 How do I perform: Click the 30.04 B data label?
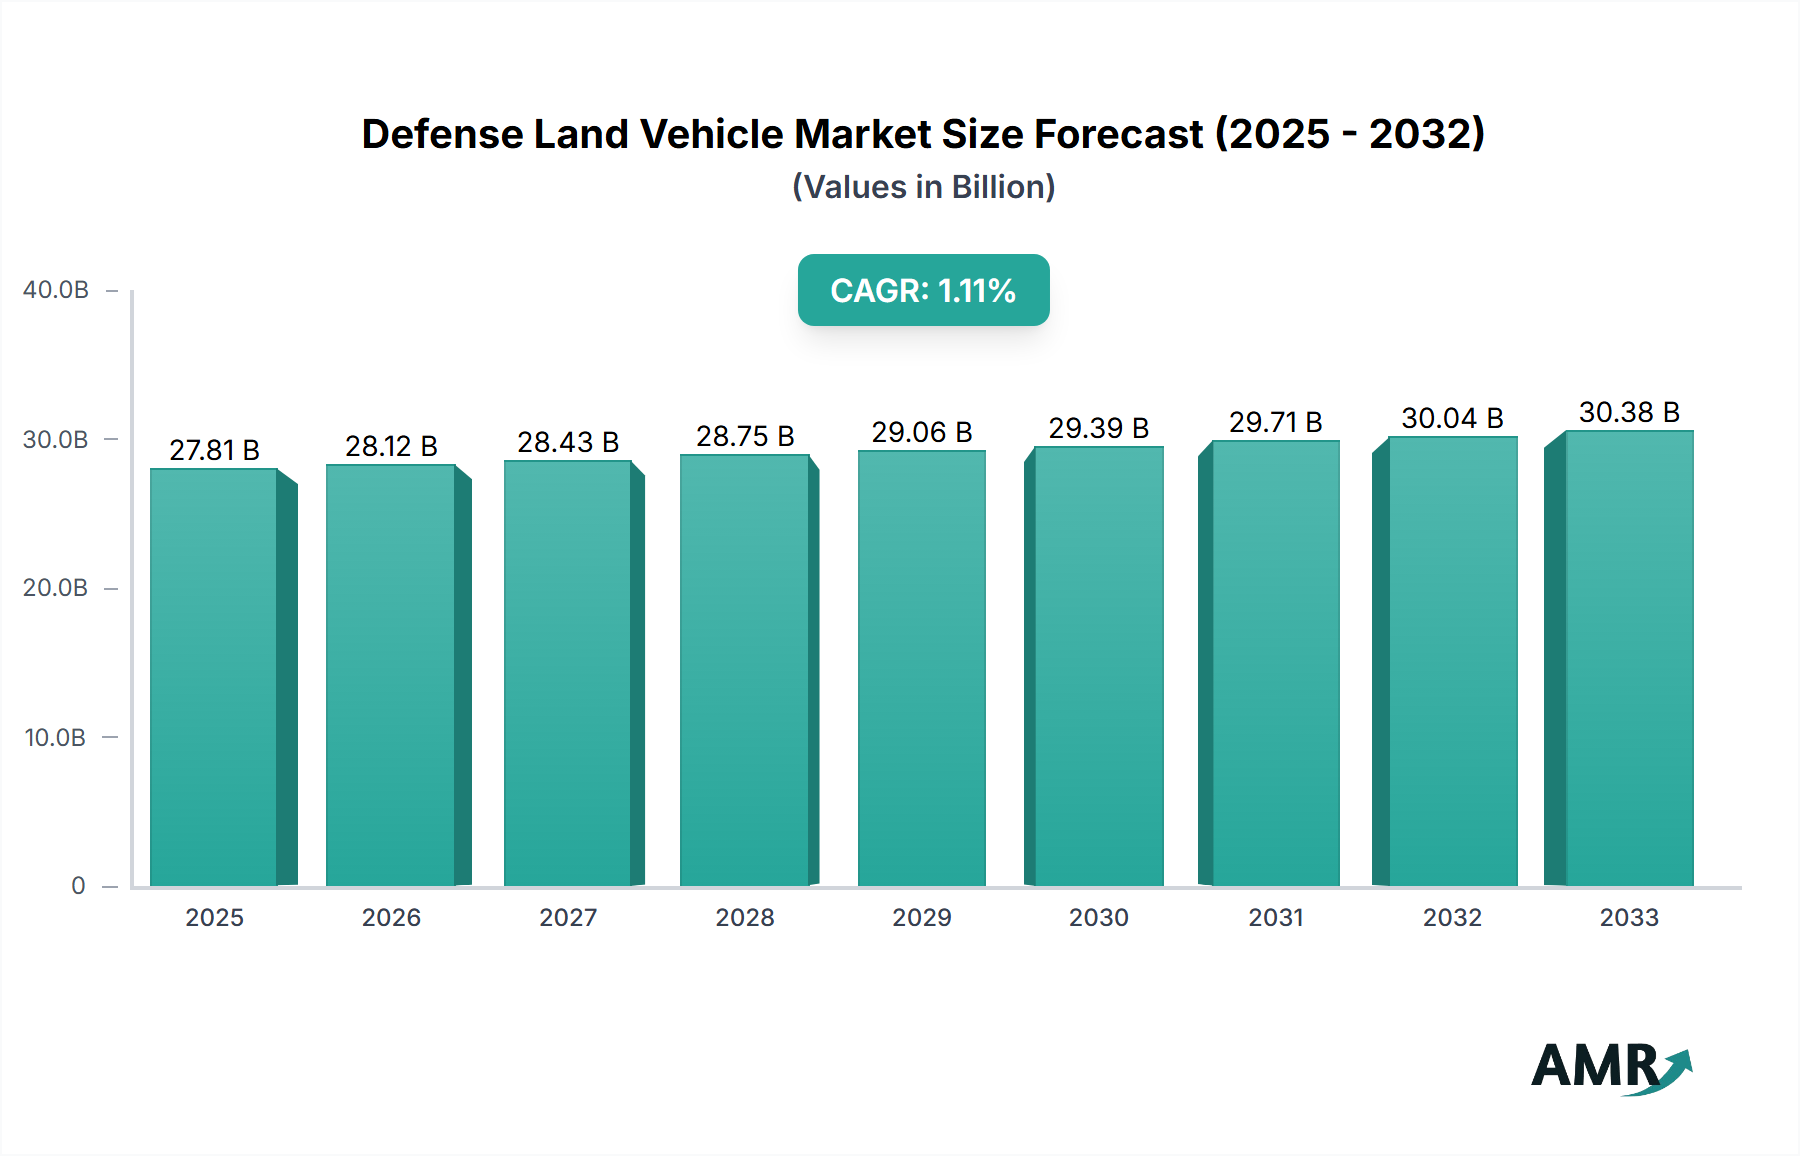1453,419
